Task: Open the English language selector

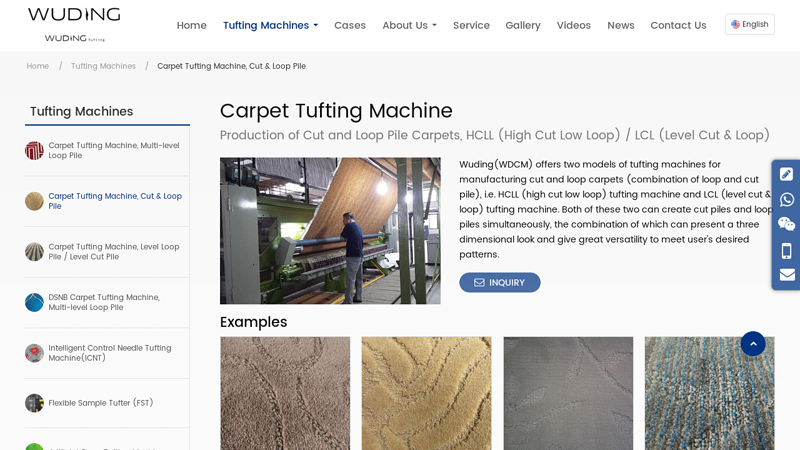Action: (749, 24)
